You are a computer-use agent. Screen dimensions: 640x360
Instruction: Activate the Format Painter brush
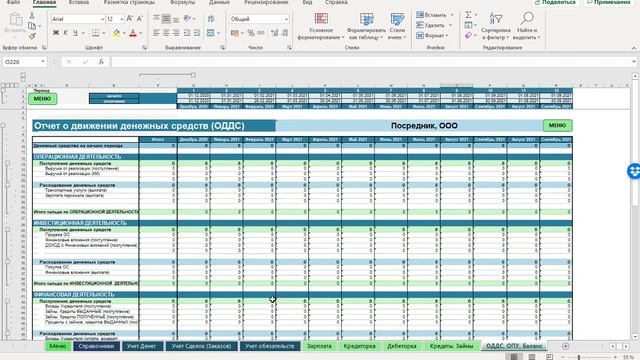32,36
